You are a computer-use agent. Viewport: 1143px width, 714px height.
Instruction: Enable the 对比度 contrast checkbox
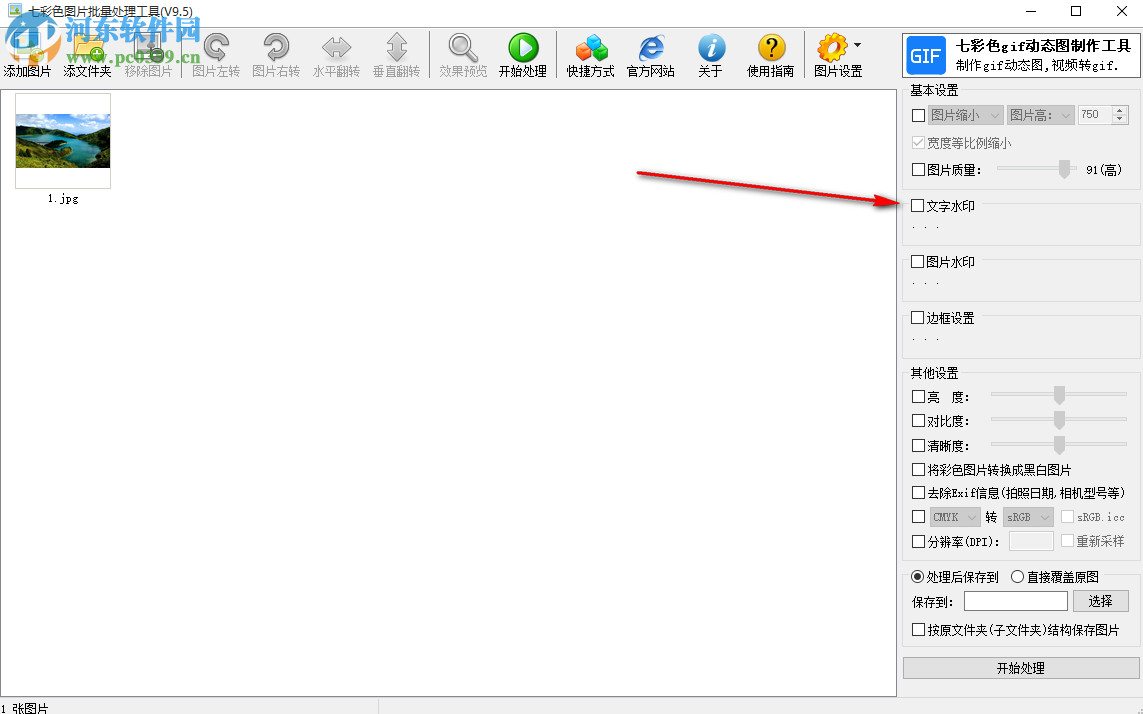coord(918,421)
